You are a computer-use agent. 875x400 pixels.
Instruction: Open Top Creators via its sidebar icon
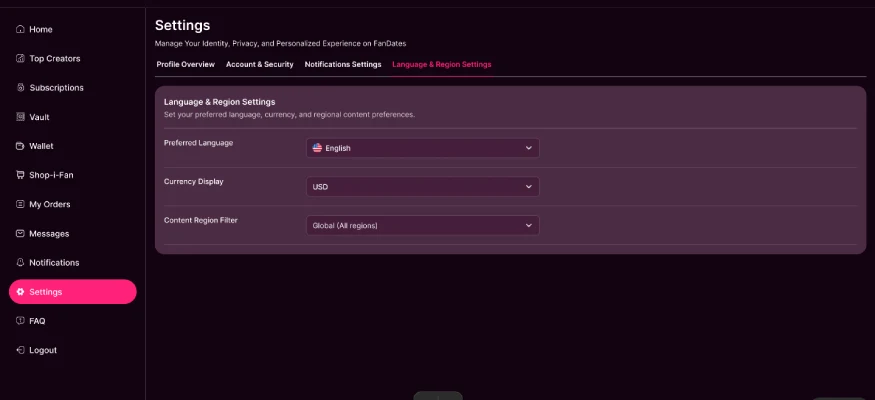[x=21, y=59]
